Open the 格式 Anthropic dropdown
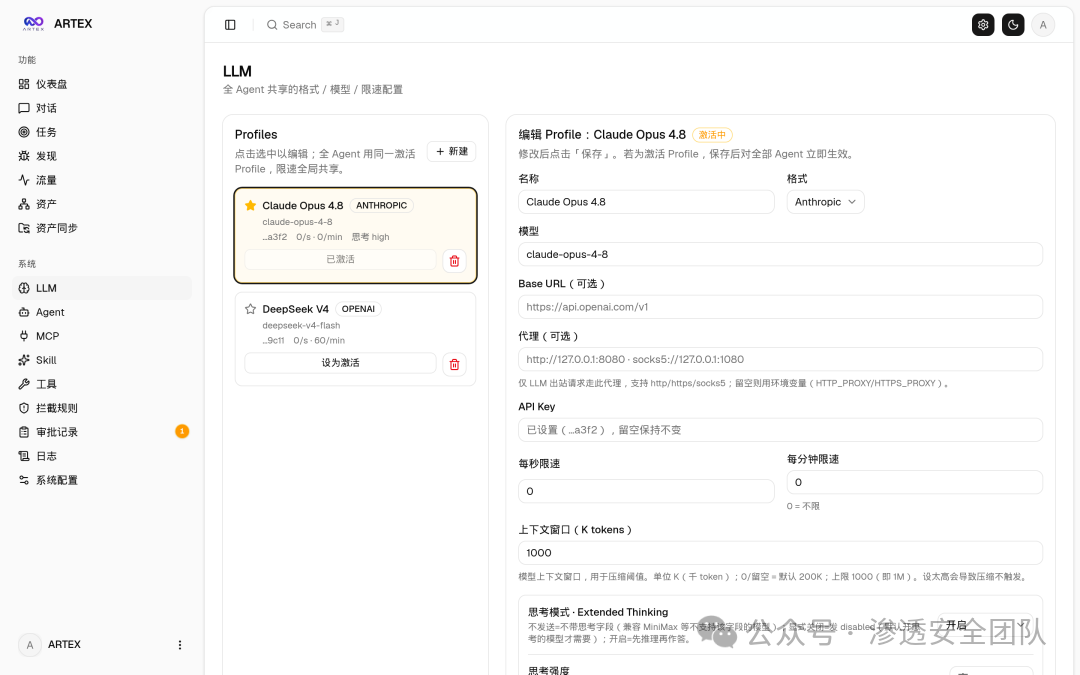 825,202
